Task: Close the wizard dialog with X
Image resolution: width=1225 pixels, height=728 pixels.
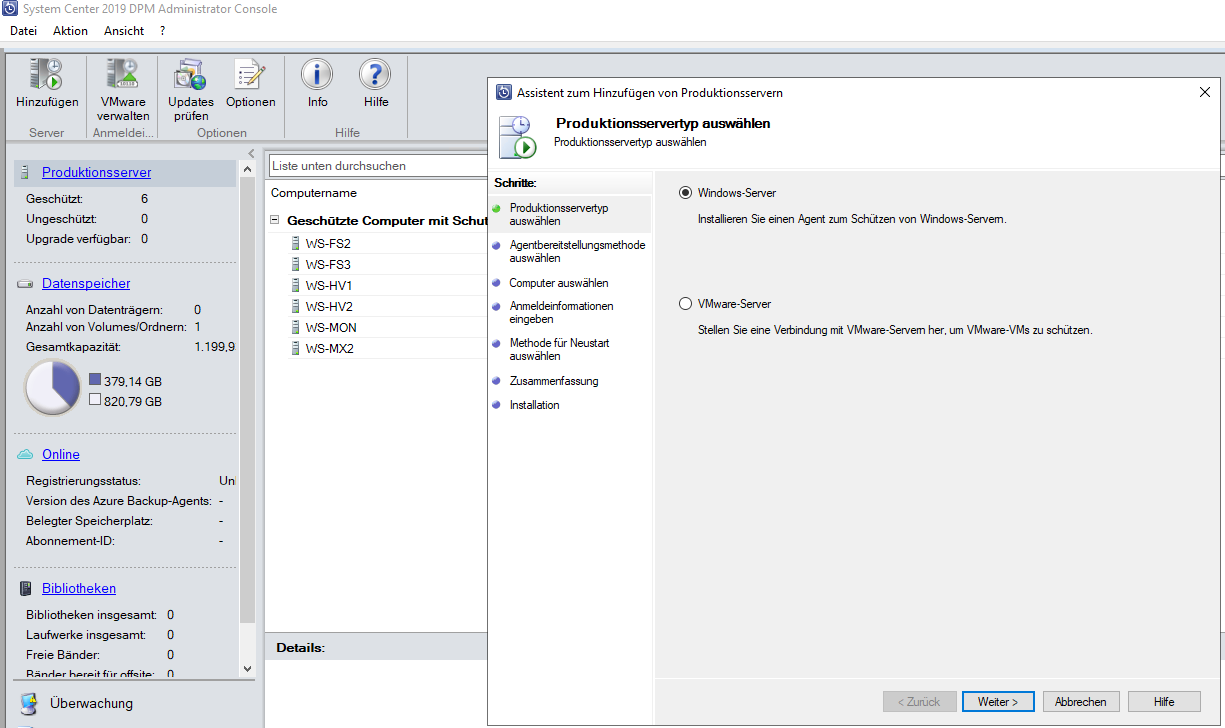Action: (1204, 92)
